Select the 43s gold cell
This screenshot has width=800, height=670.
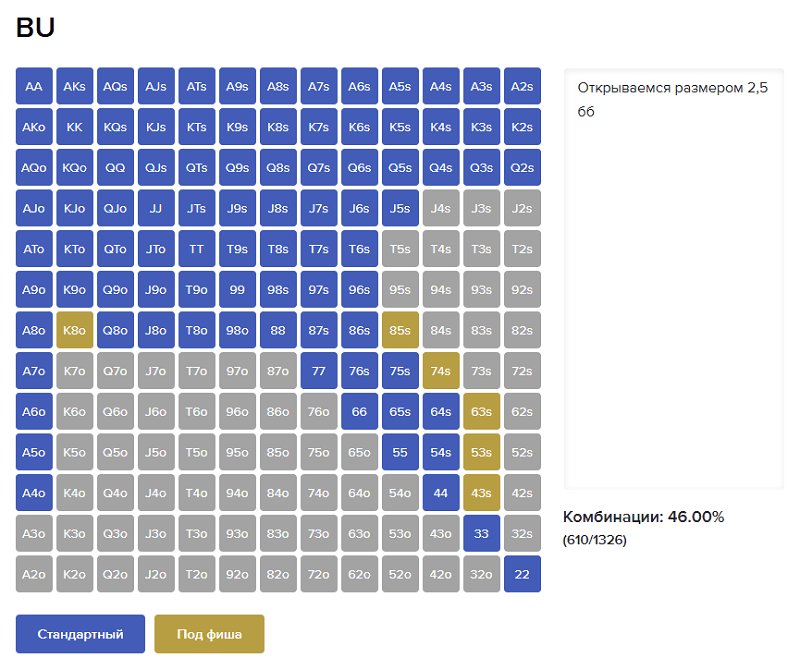tap(481, 493)
